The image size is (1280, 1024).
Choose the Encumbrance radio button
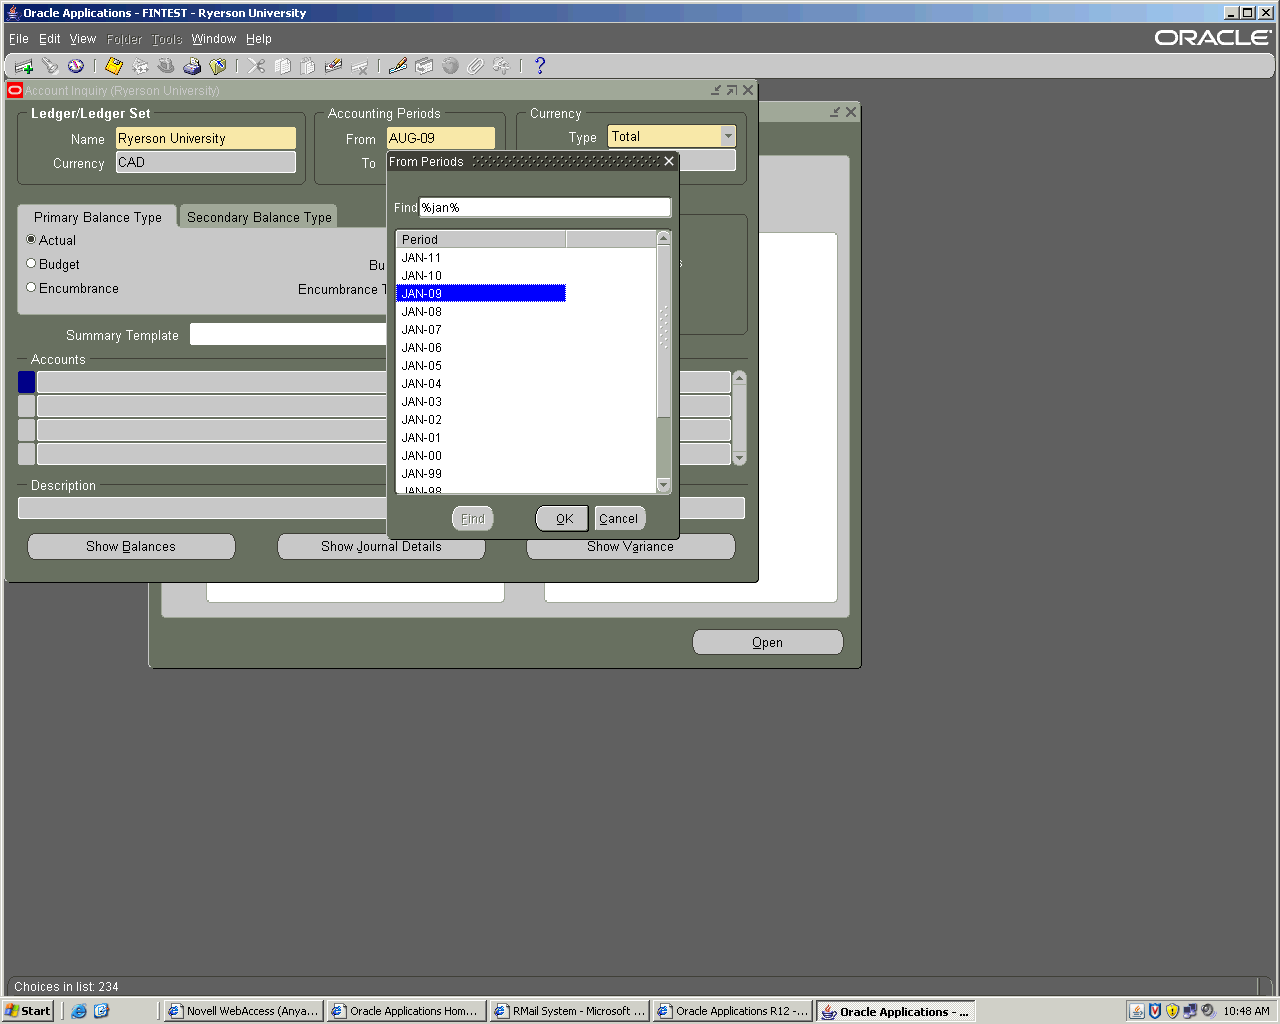tap(31, 288)
